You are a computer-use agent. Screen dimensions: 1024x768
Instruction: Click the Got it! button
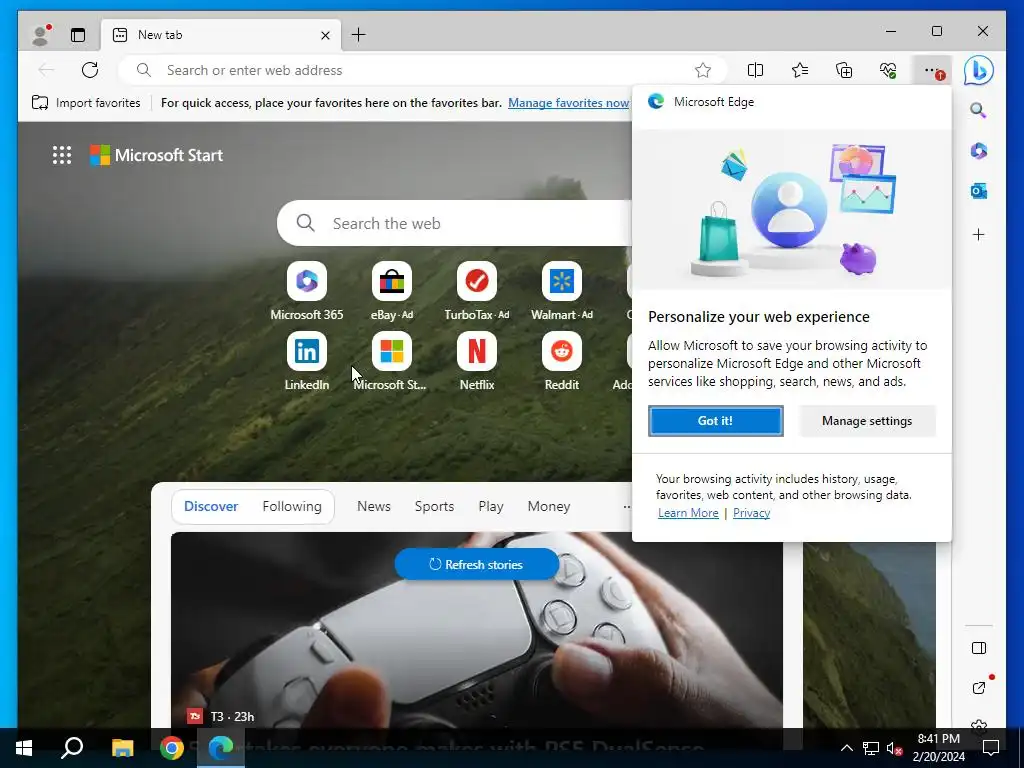pos(716,421)
